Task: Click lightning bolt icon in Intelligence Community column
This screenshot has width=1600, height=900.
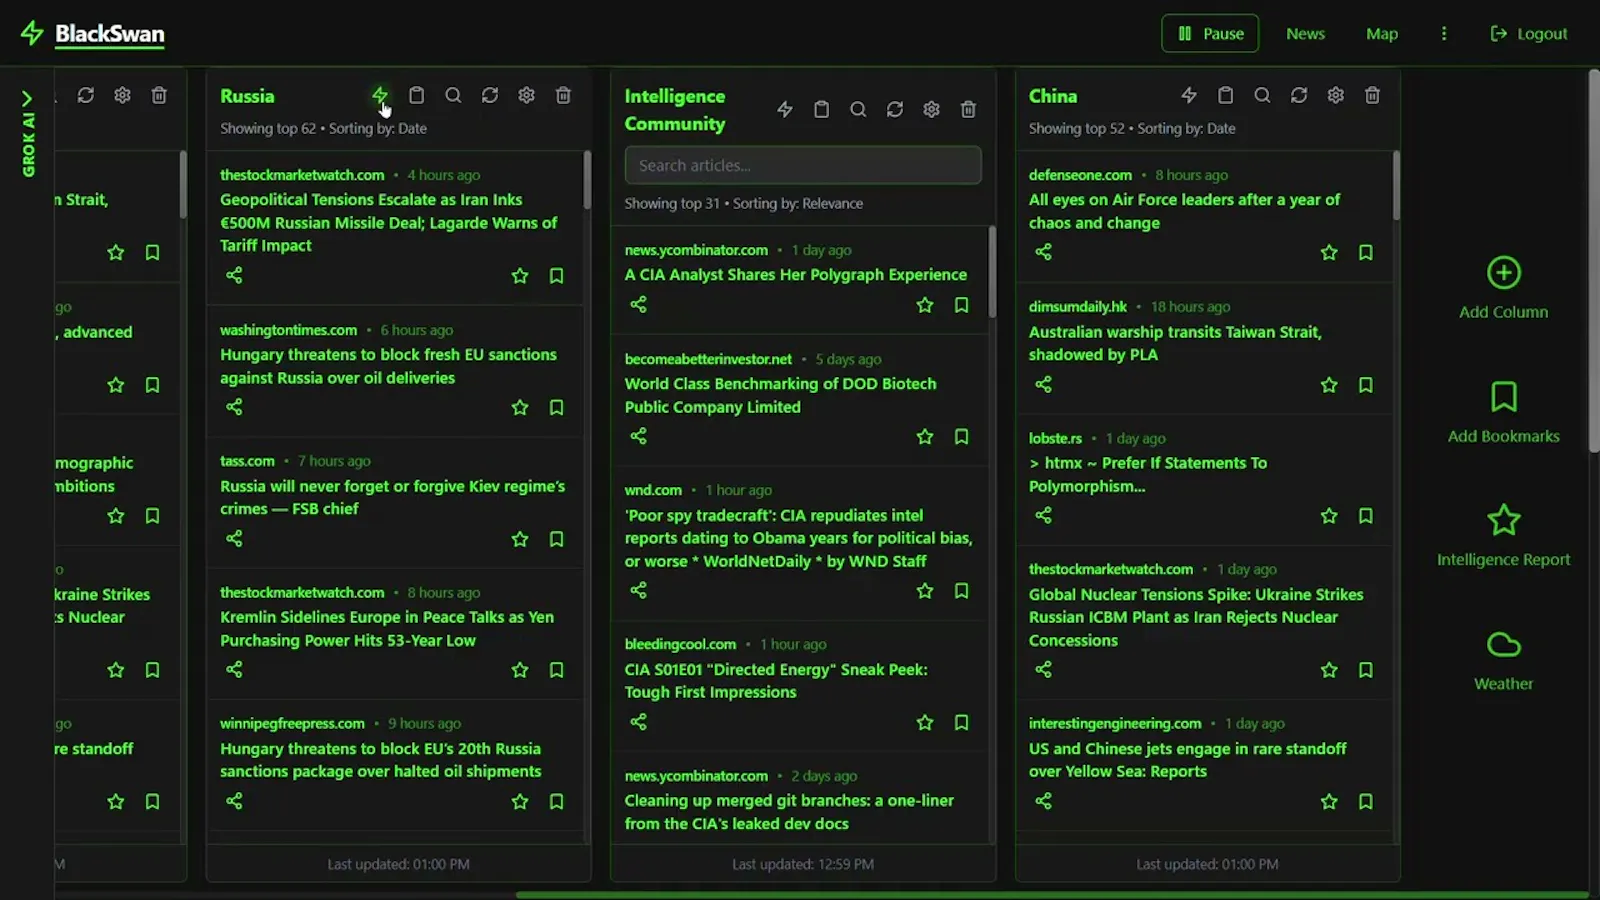Action: [x=785, y=109]
